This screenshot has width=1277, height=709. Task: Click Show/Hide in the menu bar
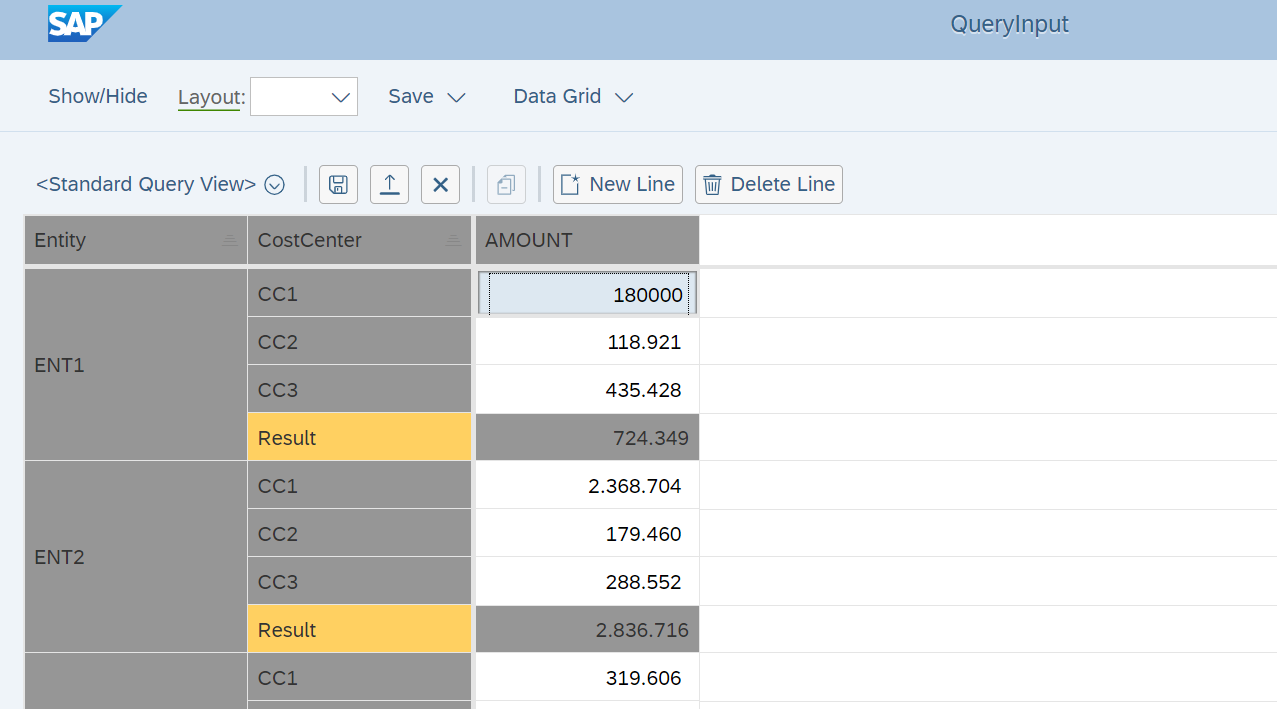click(98, 97)
